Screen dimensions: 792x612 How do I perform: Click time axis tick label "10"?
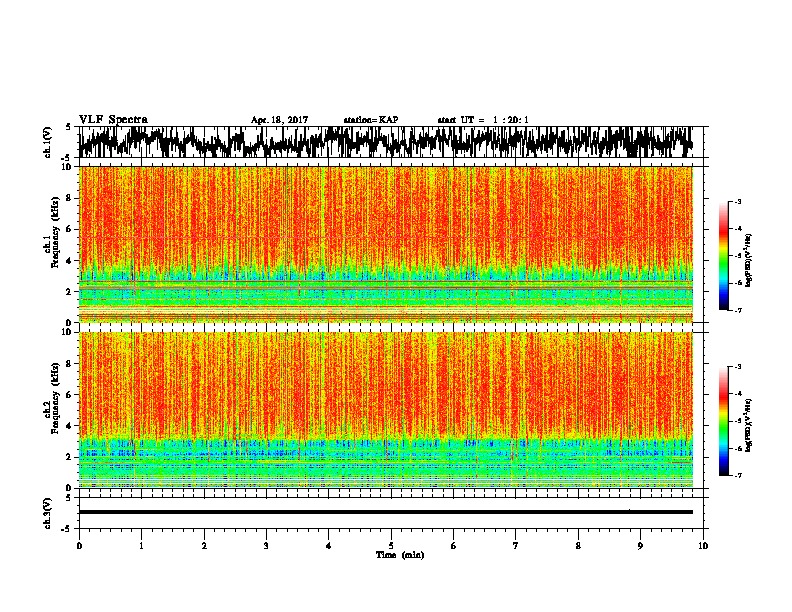click(703, 546)
